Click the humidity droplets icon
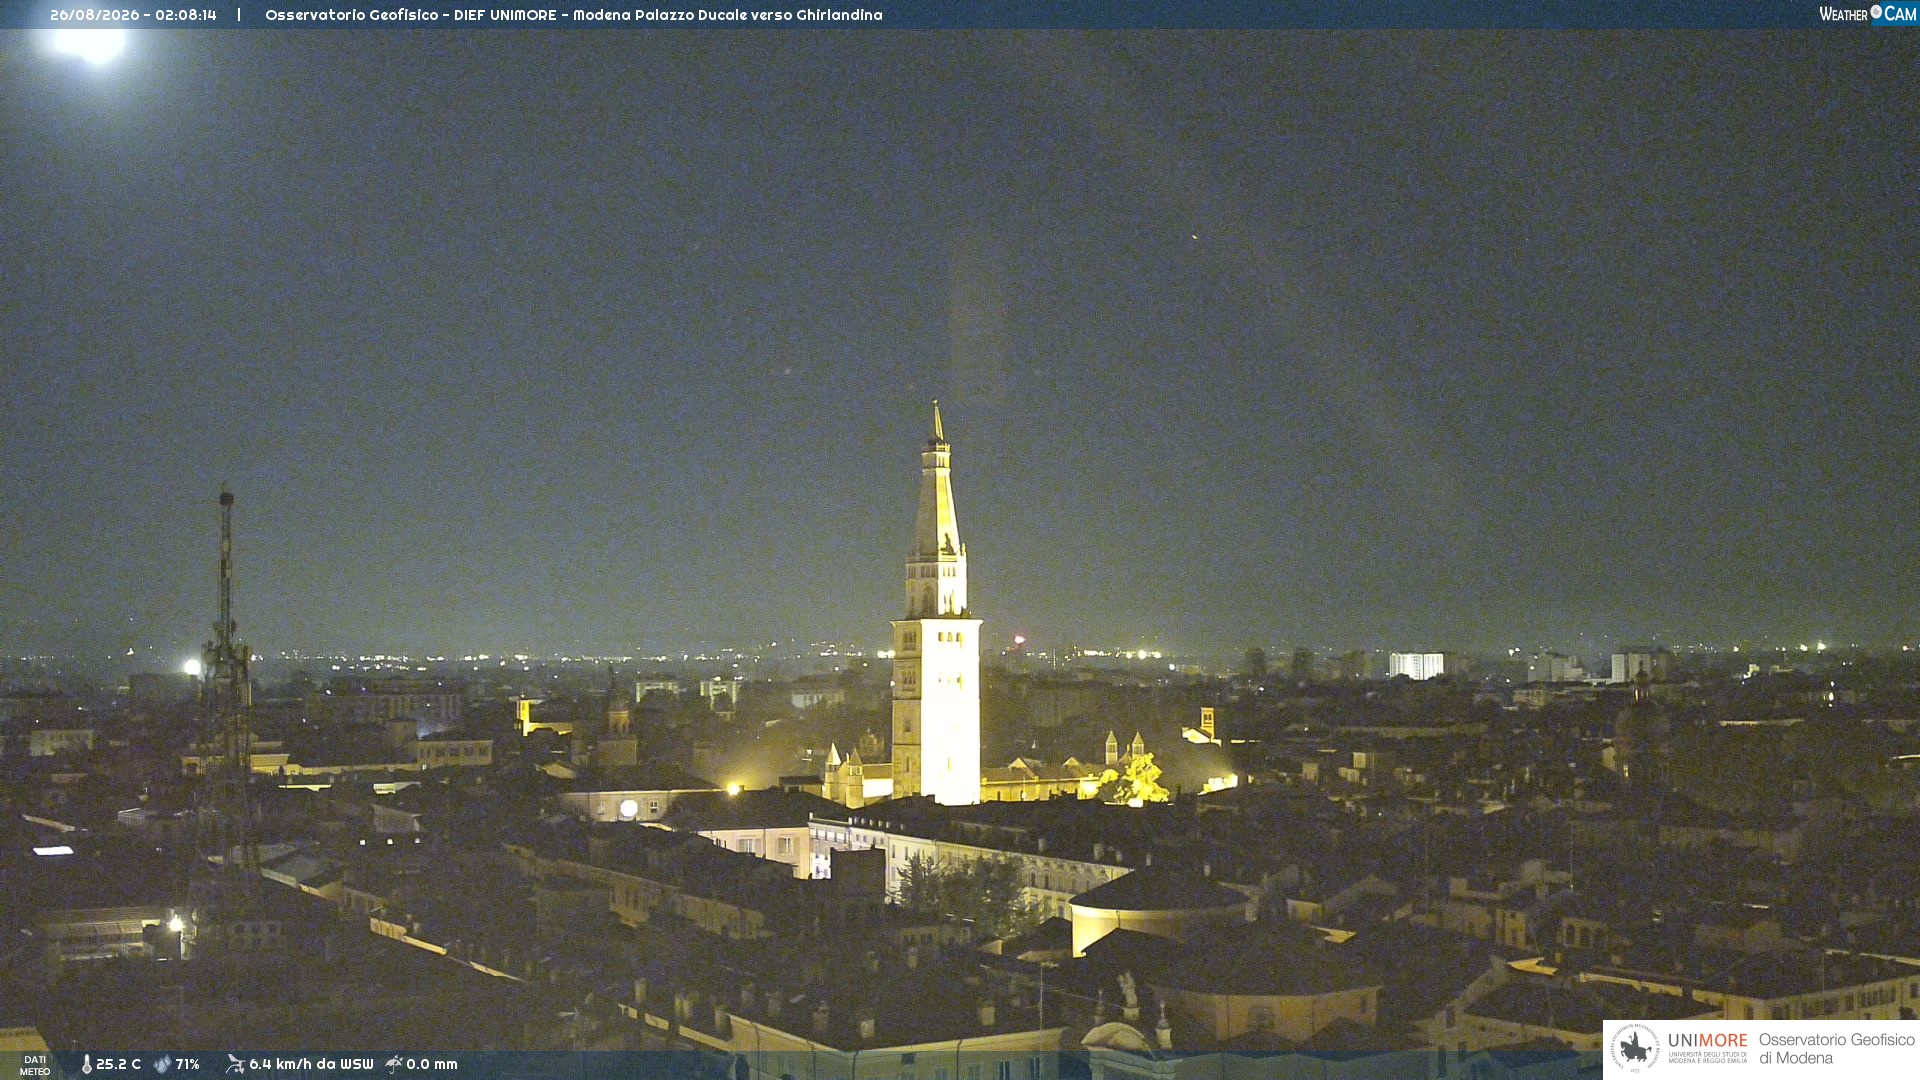This screenshot has width=1920, height=1080. 162,1065
